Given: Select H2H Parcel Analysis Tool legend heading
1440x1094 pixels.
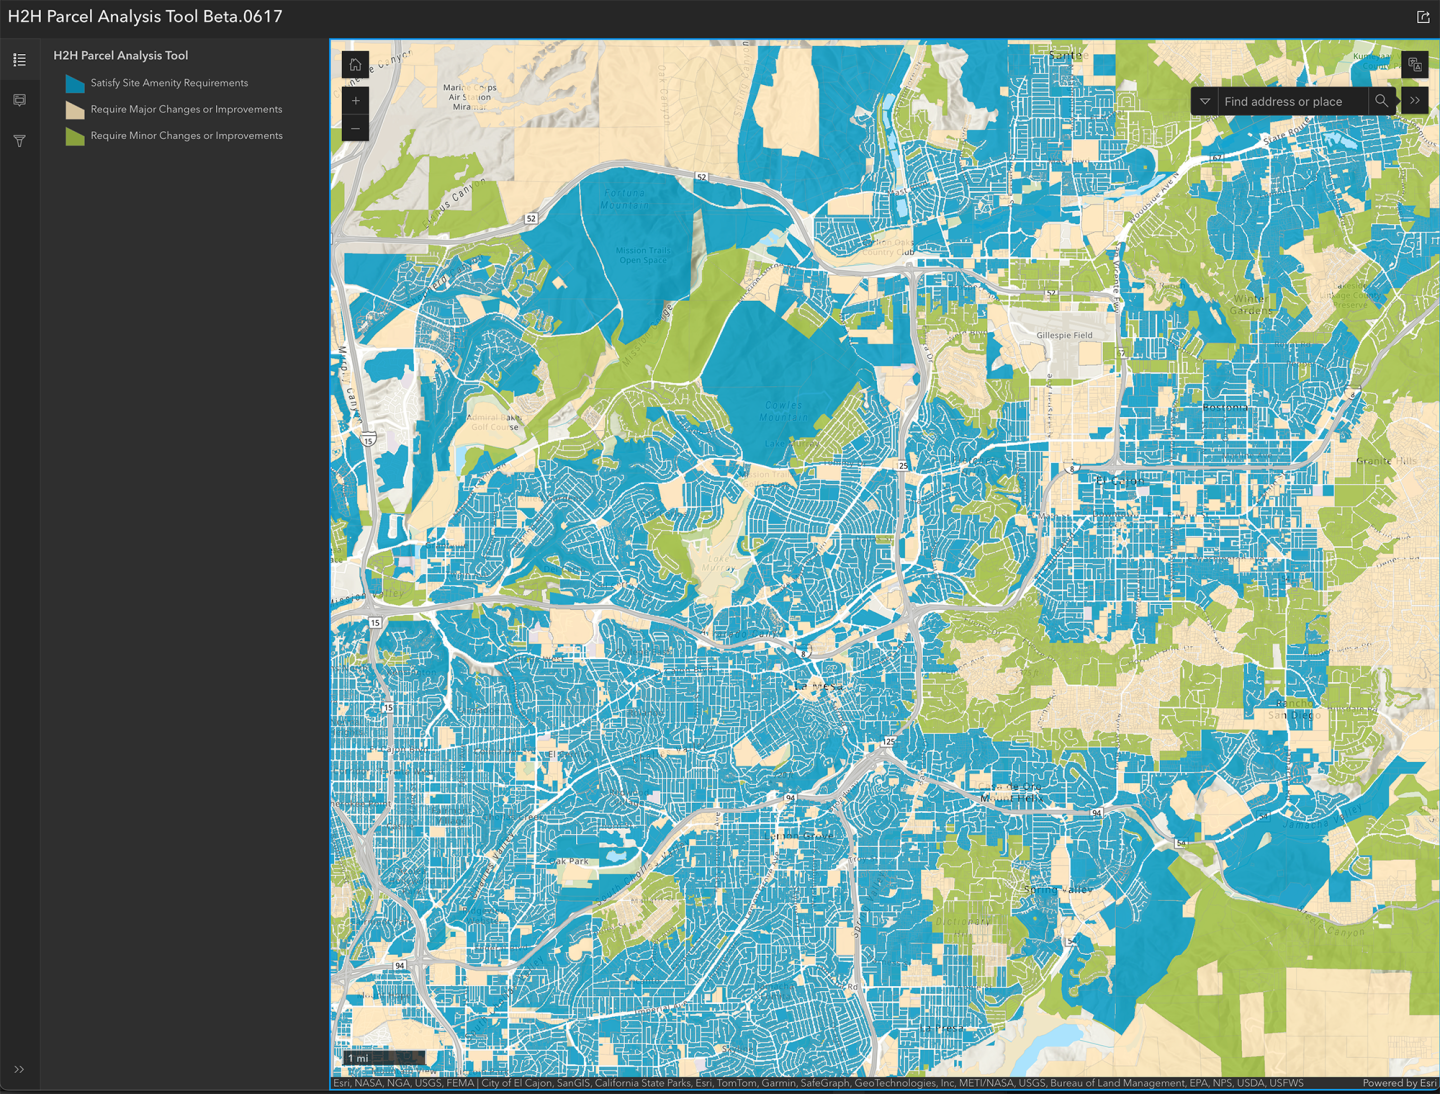Looking at the screenshot, I should pyautogui.click(x=120, y=56).
